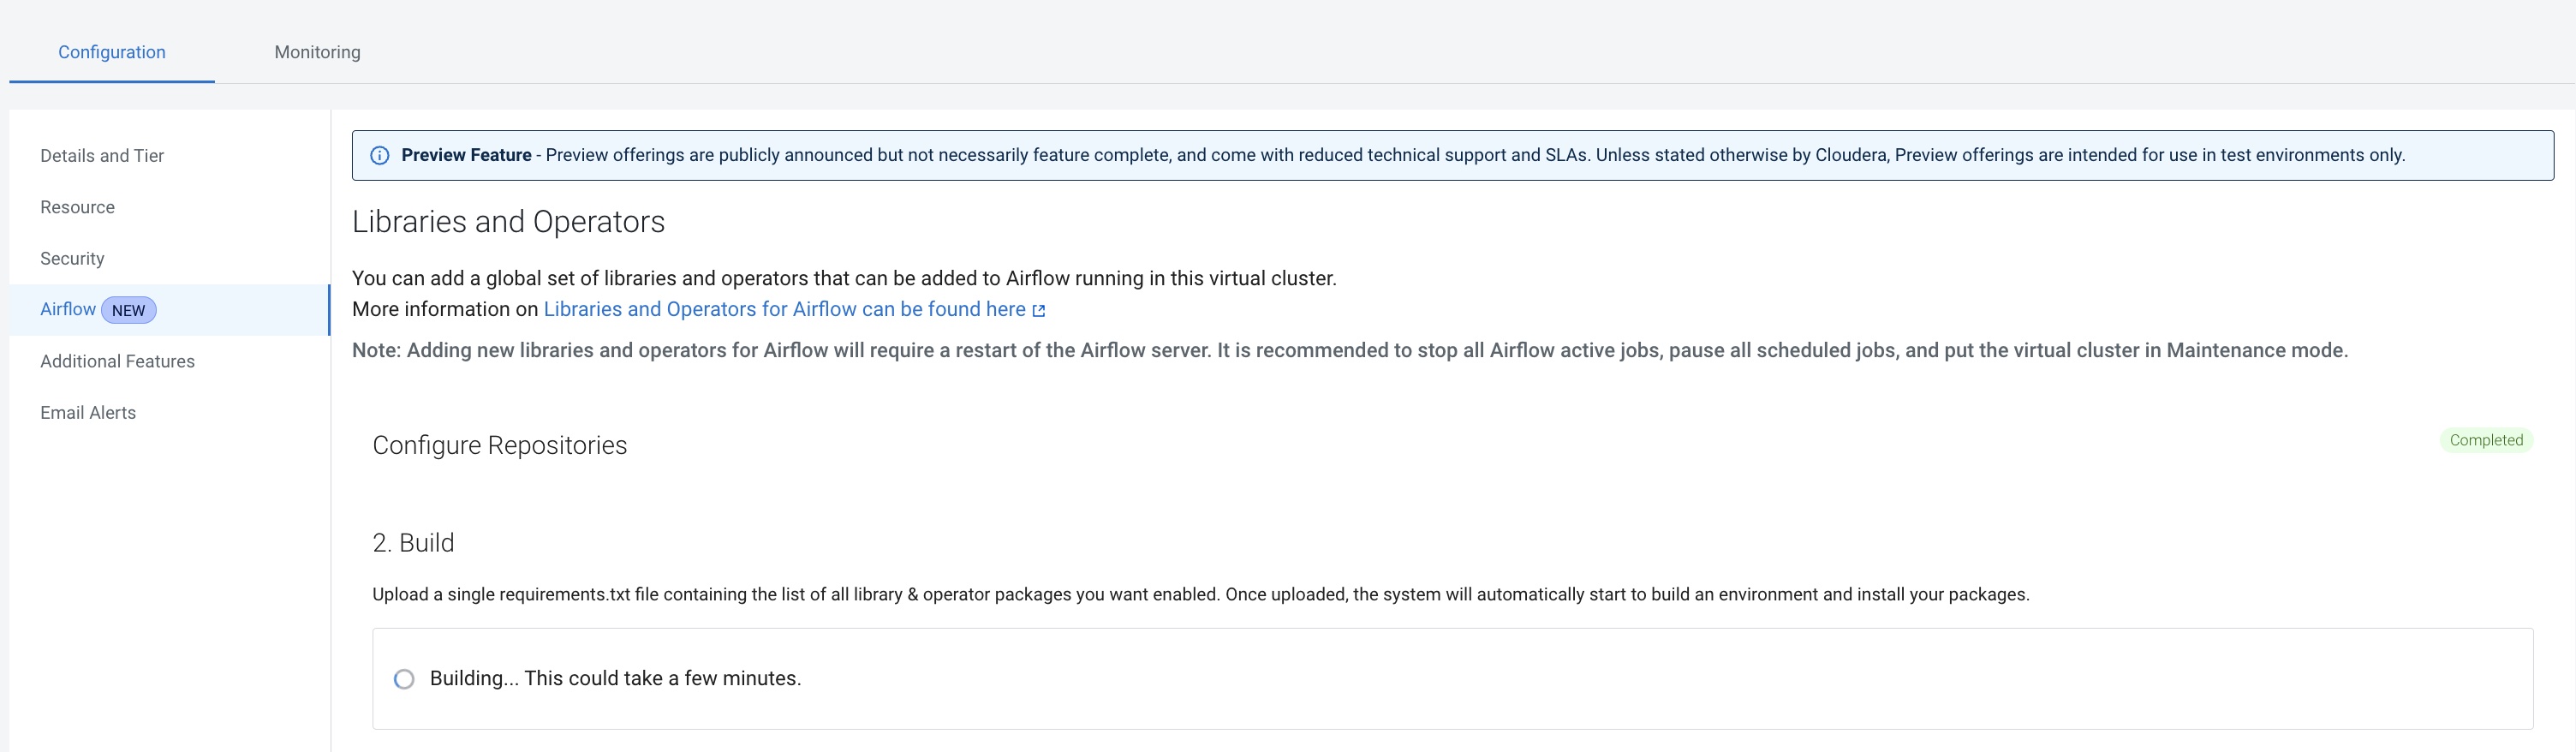Click the Libraries and Operators heading
Image resolution: width=2576 pixels, height=752 pixels.
(508, 221)
